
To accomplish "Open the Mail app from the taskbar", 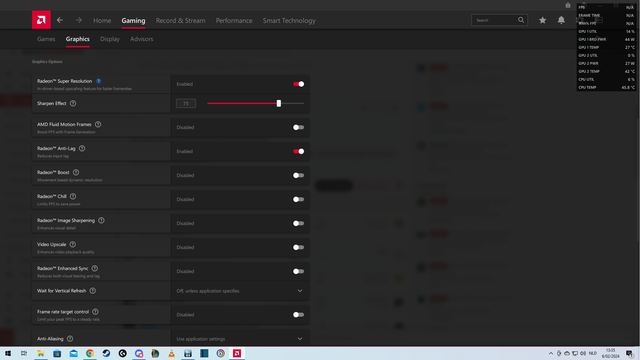I will [73, 353].
